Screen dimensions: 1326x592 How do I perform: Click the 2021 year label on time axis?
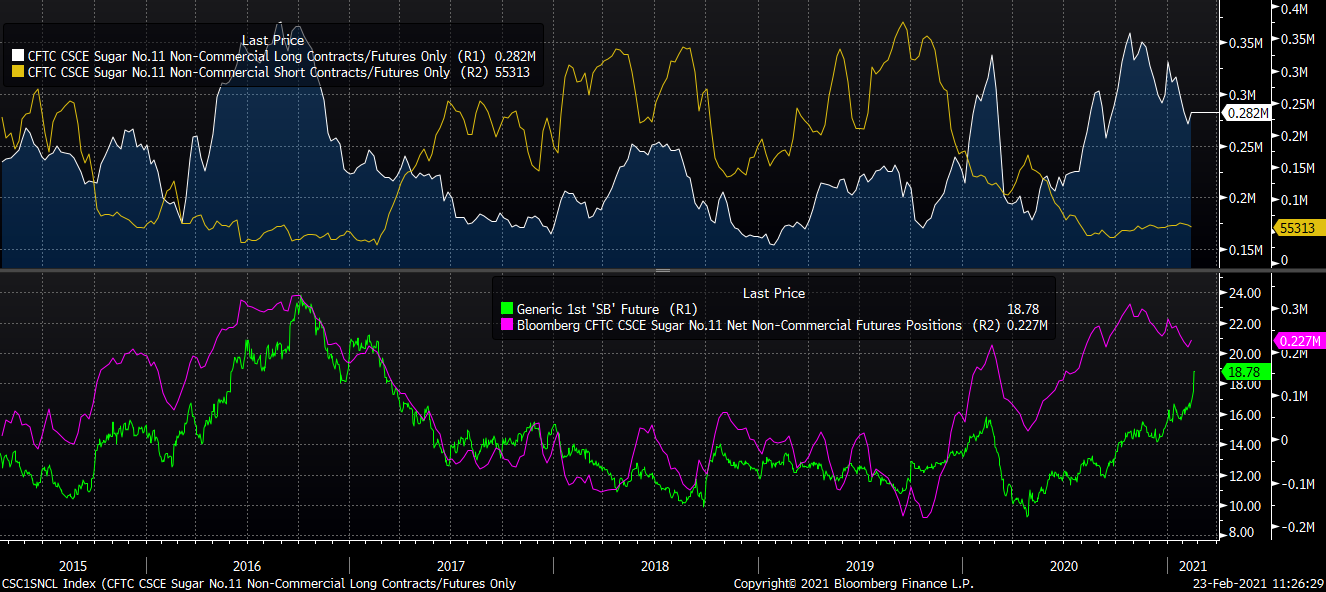tap(1191, 565)
